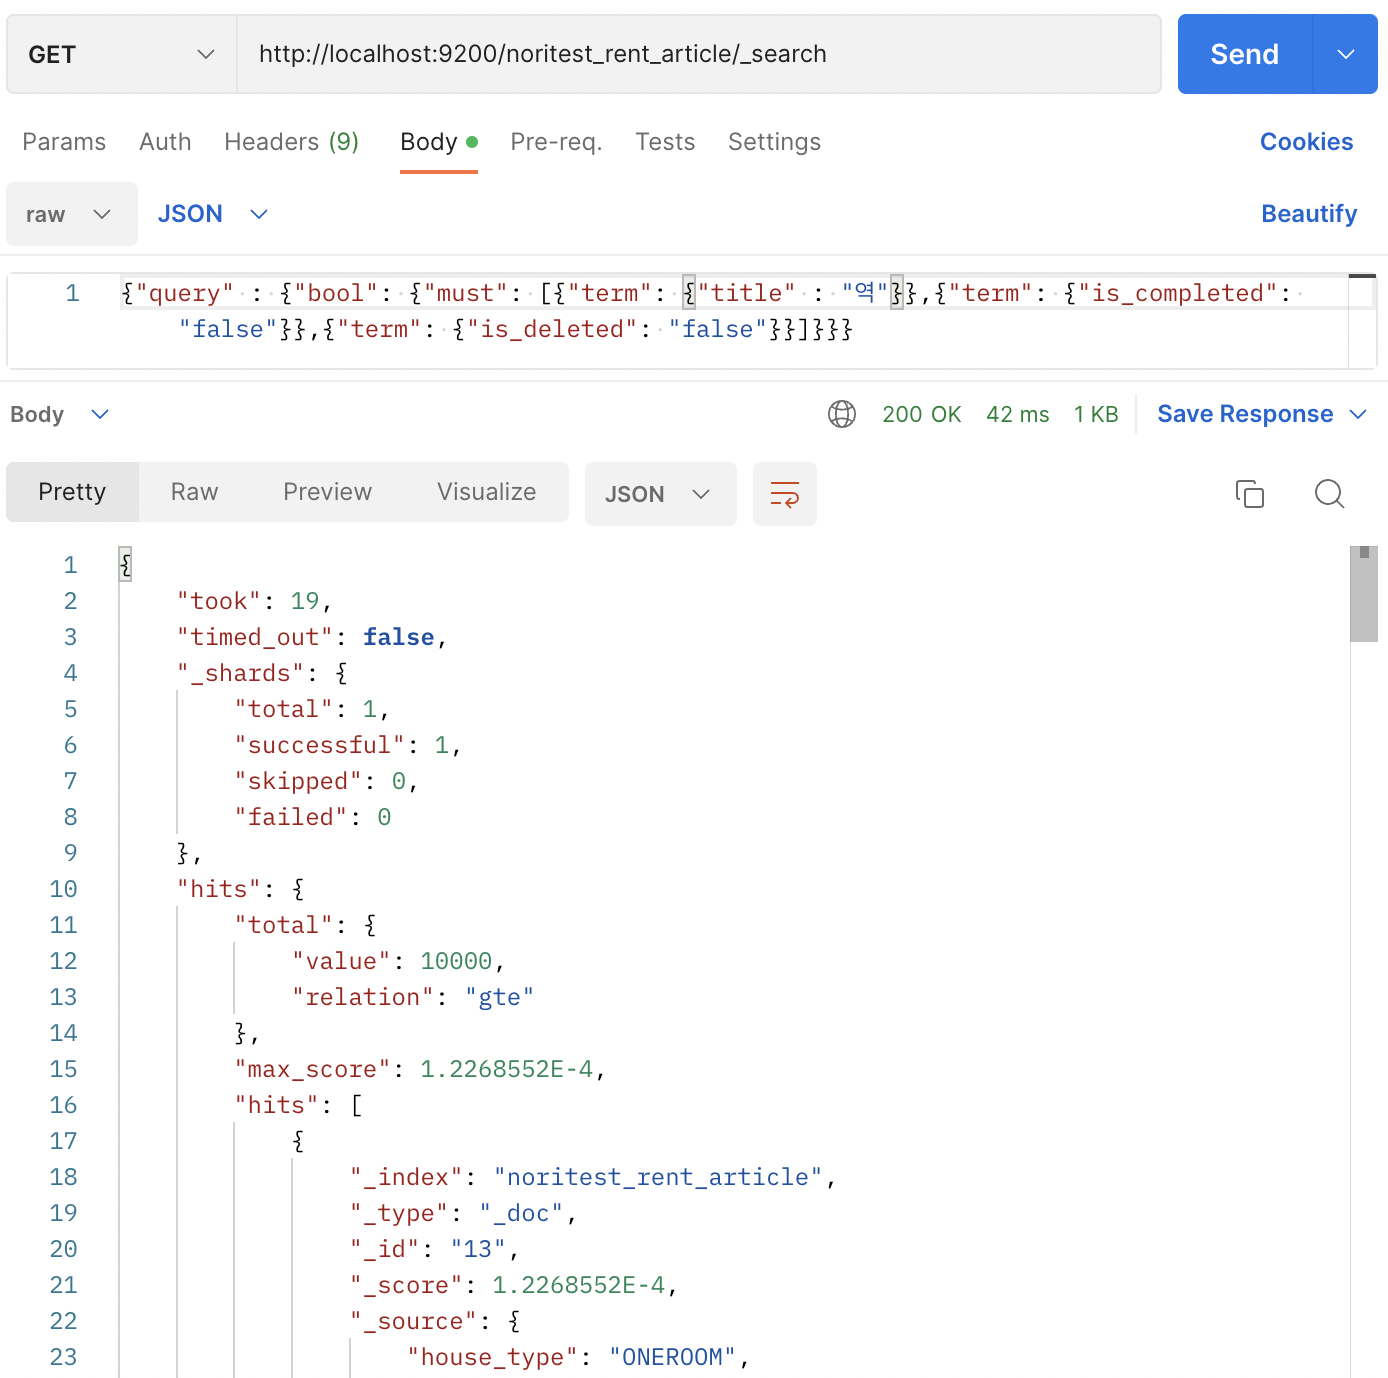Click the "_score" line

(x=514, y=1285)
